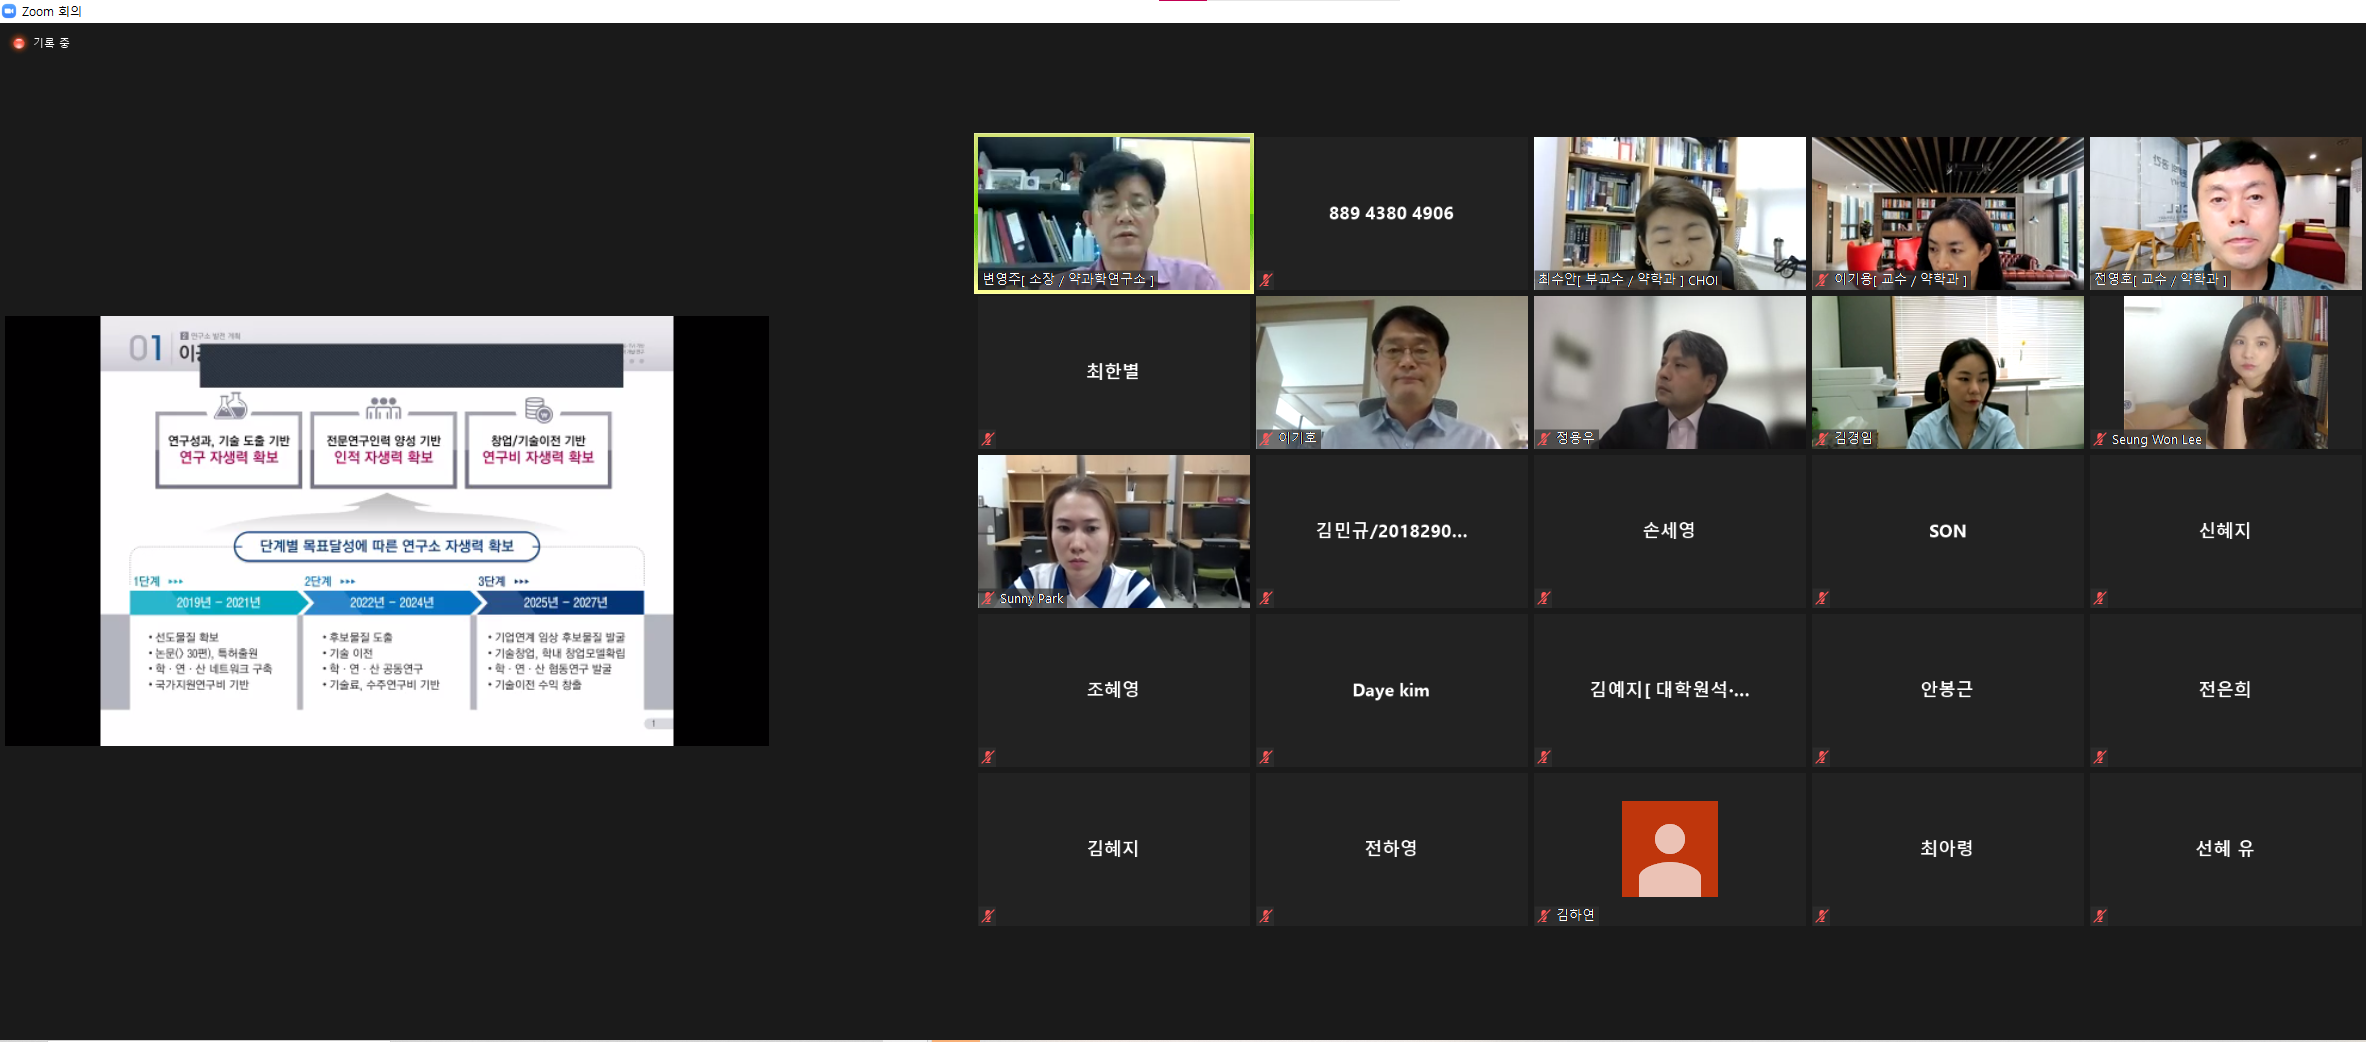The height and width of the screenshot is (1042, 2366).
Task: Click muted mic icon on 889 4380 4906 tile
Action: (1266, 280)
